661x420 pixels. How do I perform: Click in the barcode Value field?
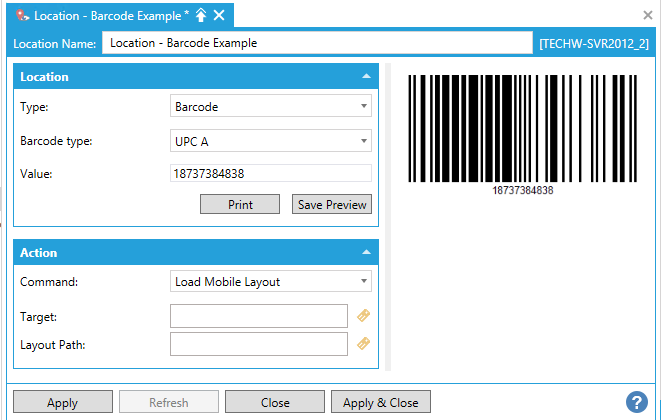(x=271, y=174)
